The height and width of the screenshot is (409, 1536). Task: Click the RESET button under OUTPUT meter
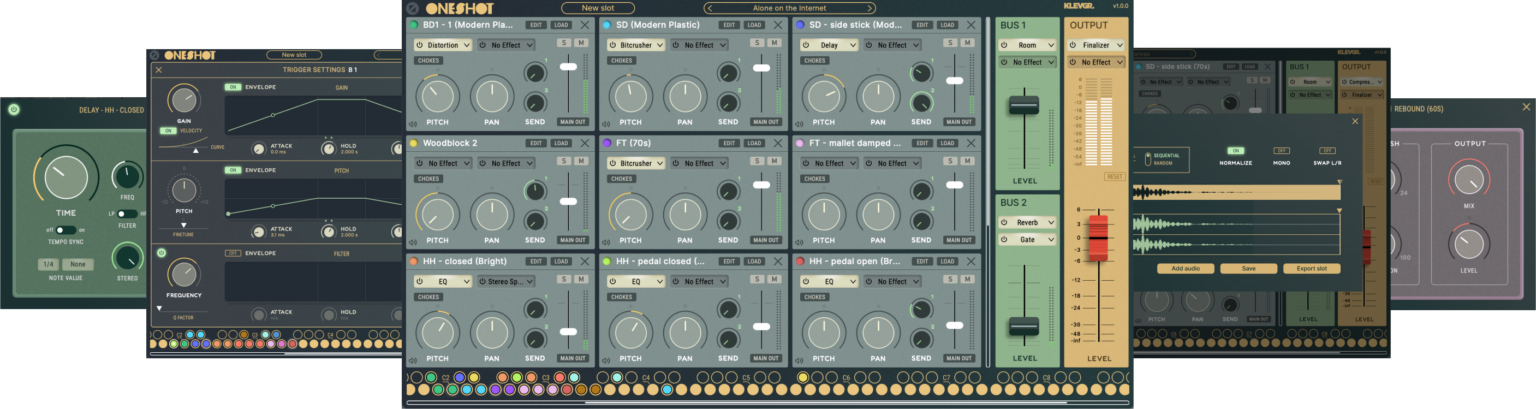1114,176
